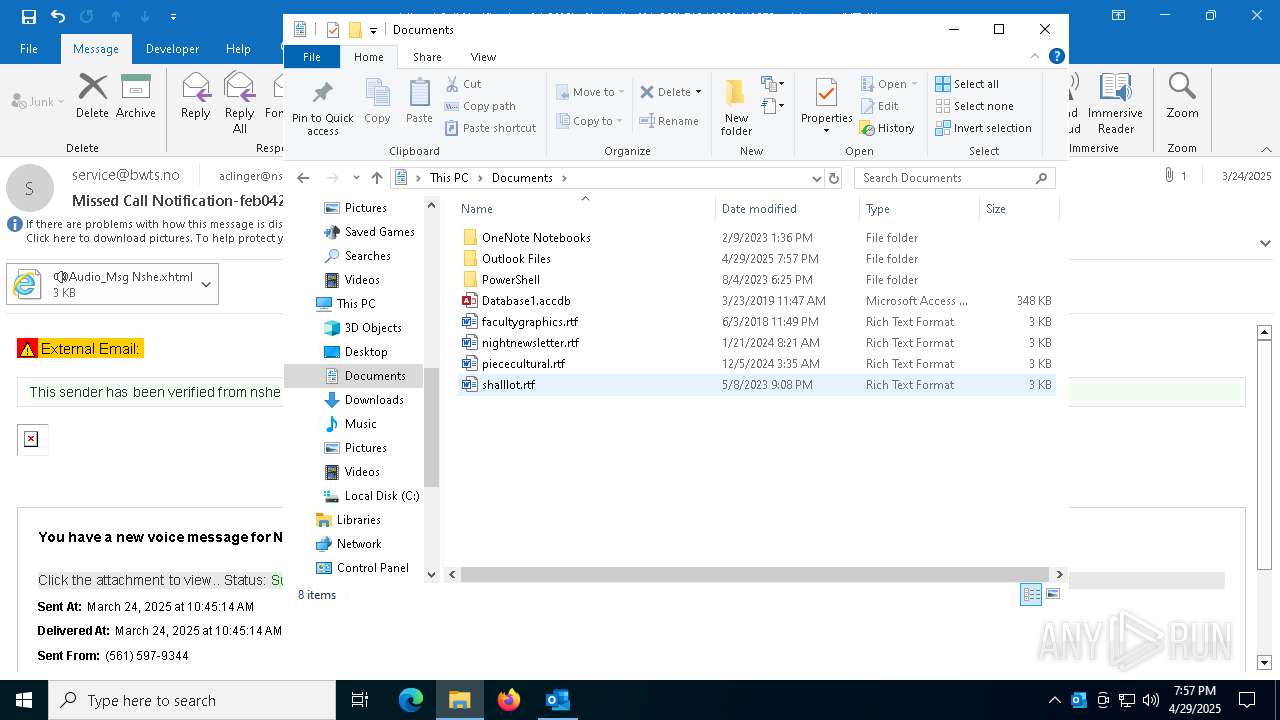Expand address bar history dropdown
1280x720 pixels.
tap(817, 178)
